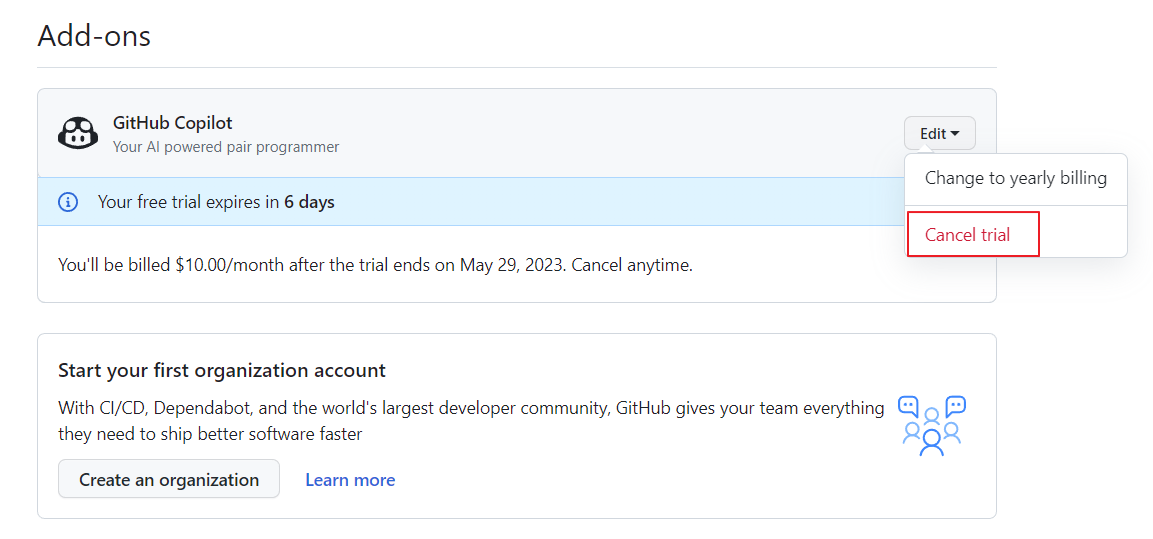
Task: Click Create an organization button
Action: 169,479
